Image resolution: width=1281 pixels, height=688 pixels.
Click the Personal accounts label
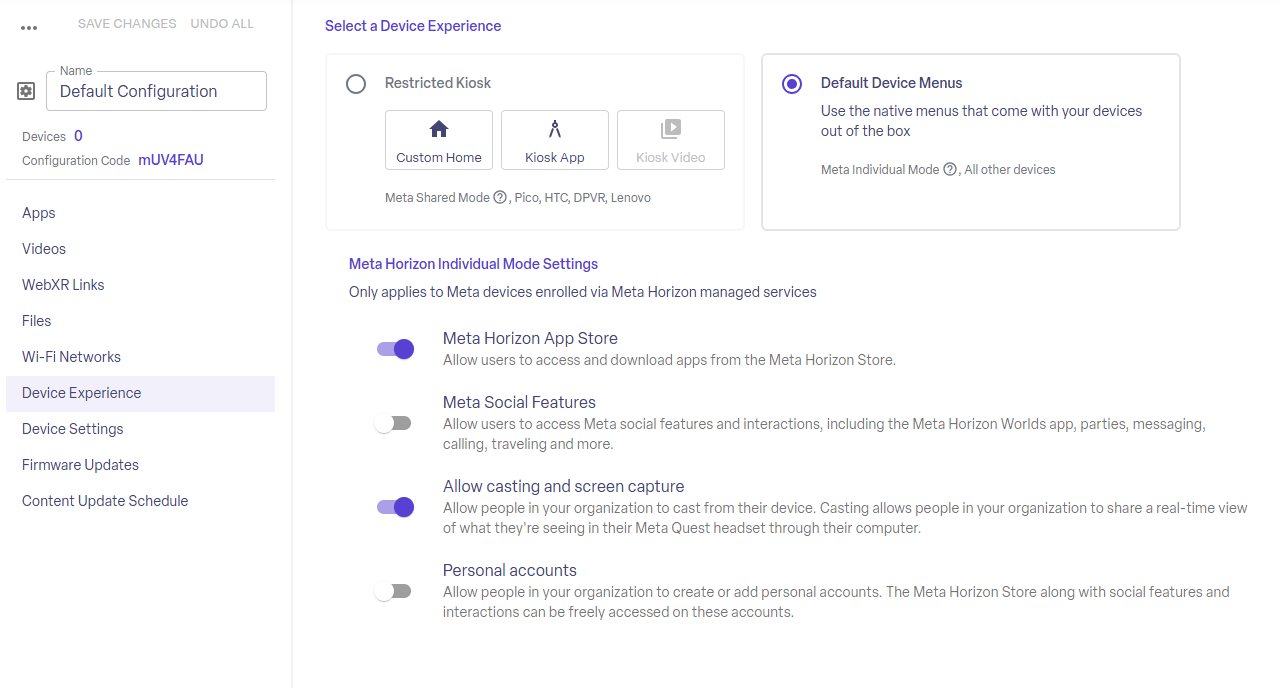(x=510, y=570)
